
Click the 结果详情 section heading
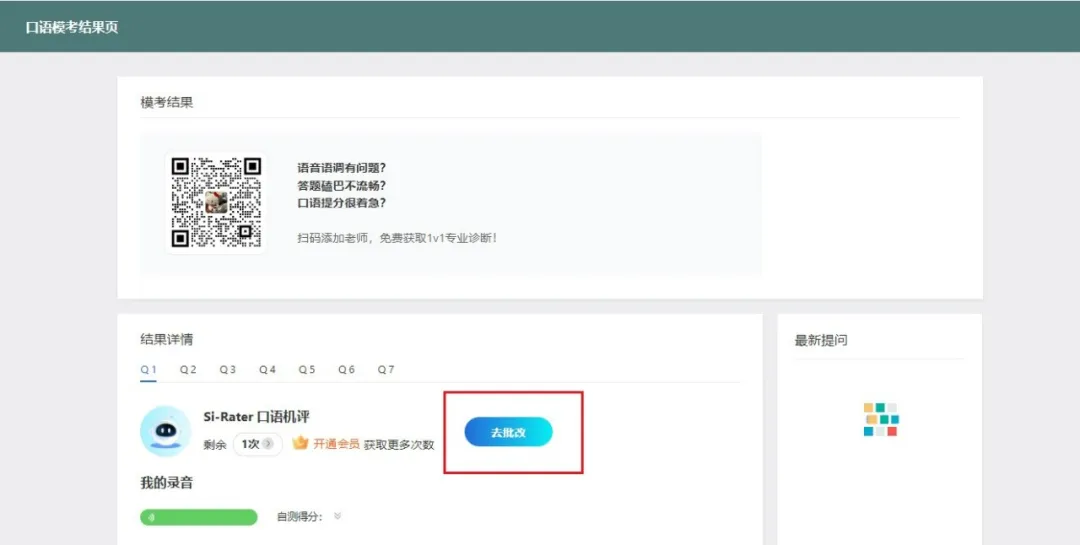[x=167, y=340]
